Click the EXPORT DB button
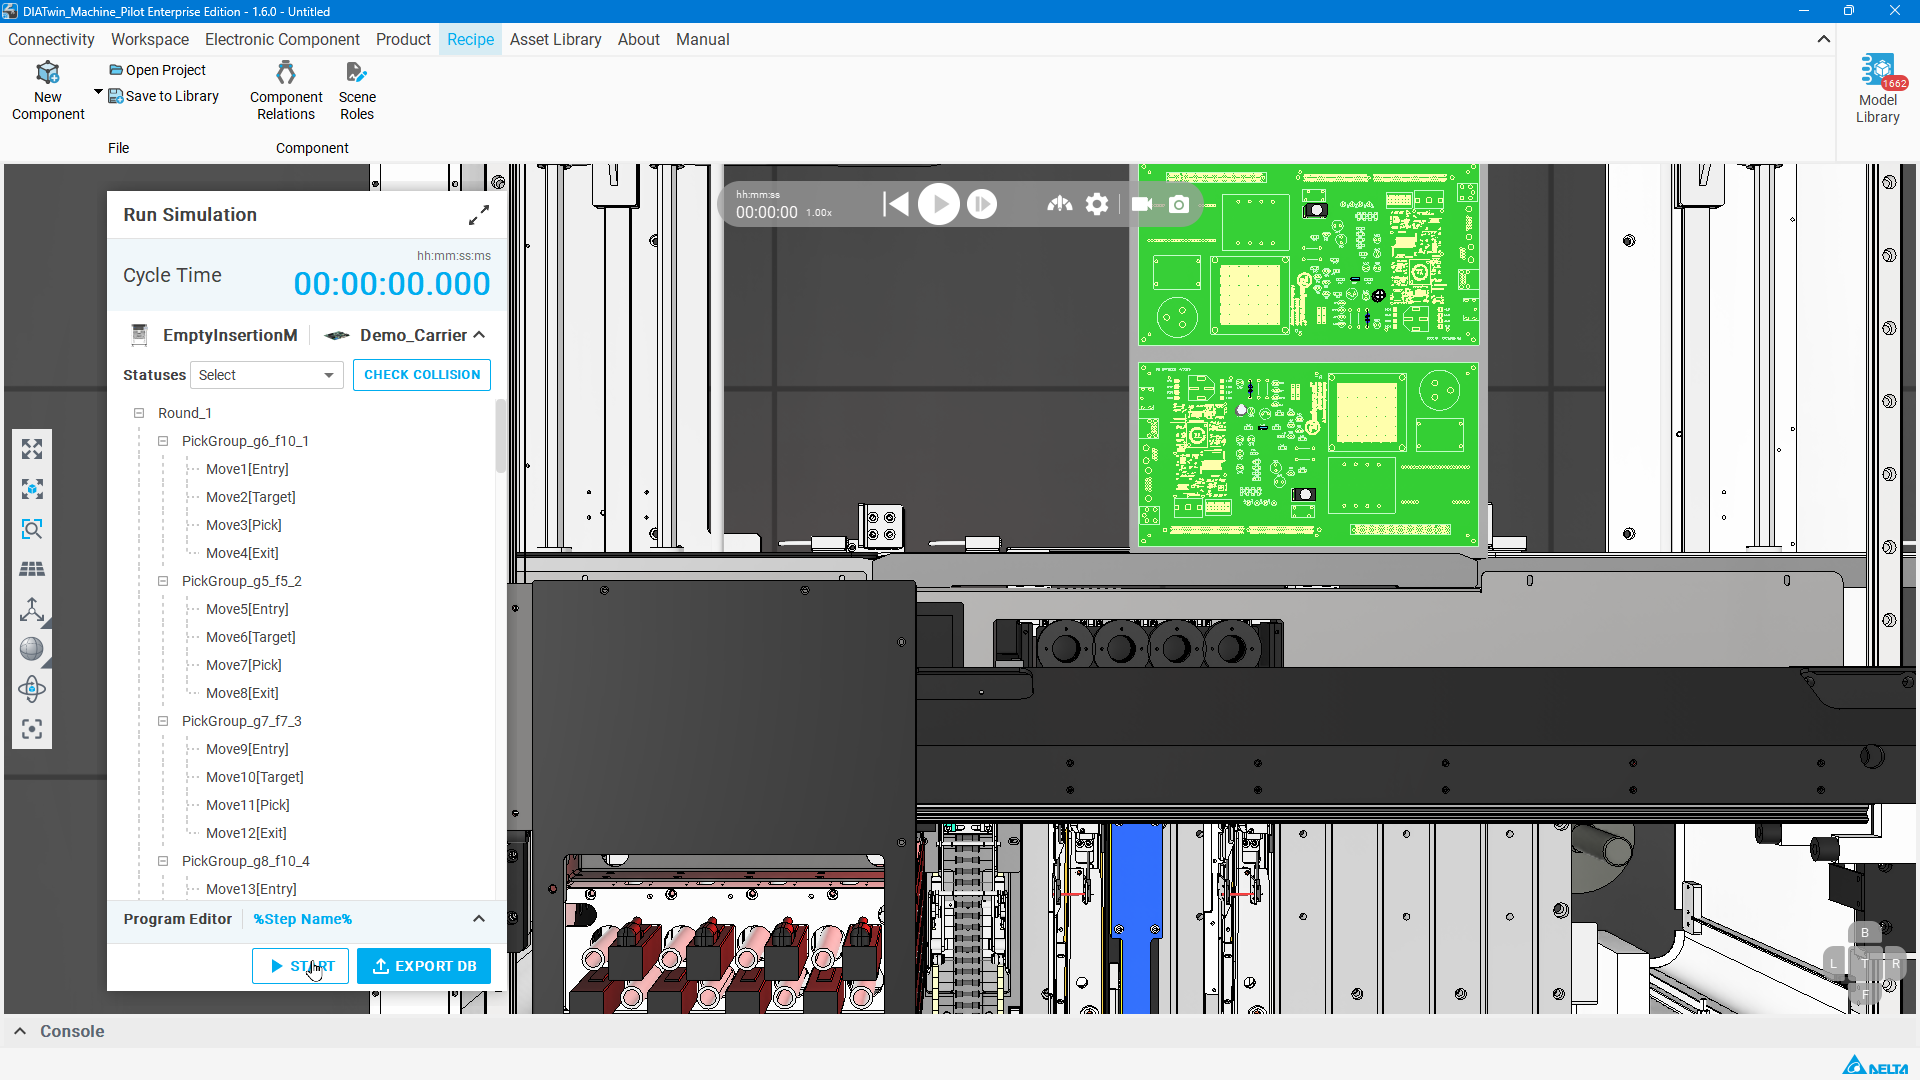Image resolution: width=1920 pixels, height=1080 pixels. click(x=424, y=966)
